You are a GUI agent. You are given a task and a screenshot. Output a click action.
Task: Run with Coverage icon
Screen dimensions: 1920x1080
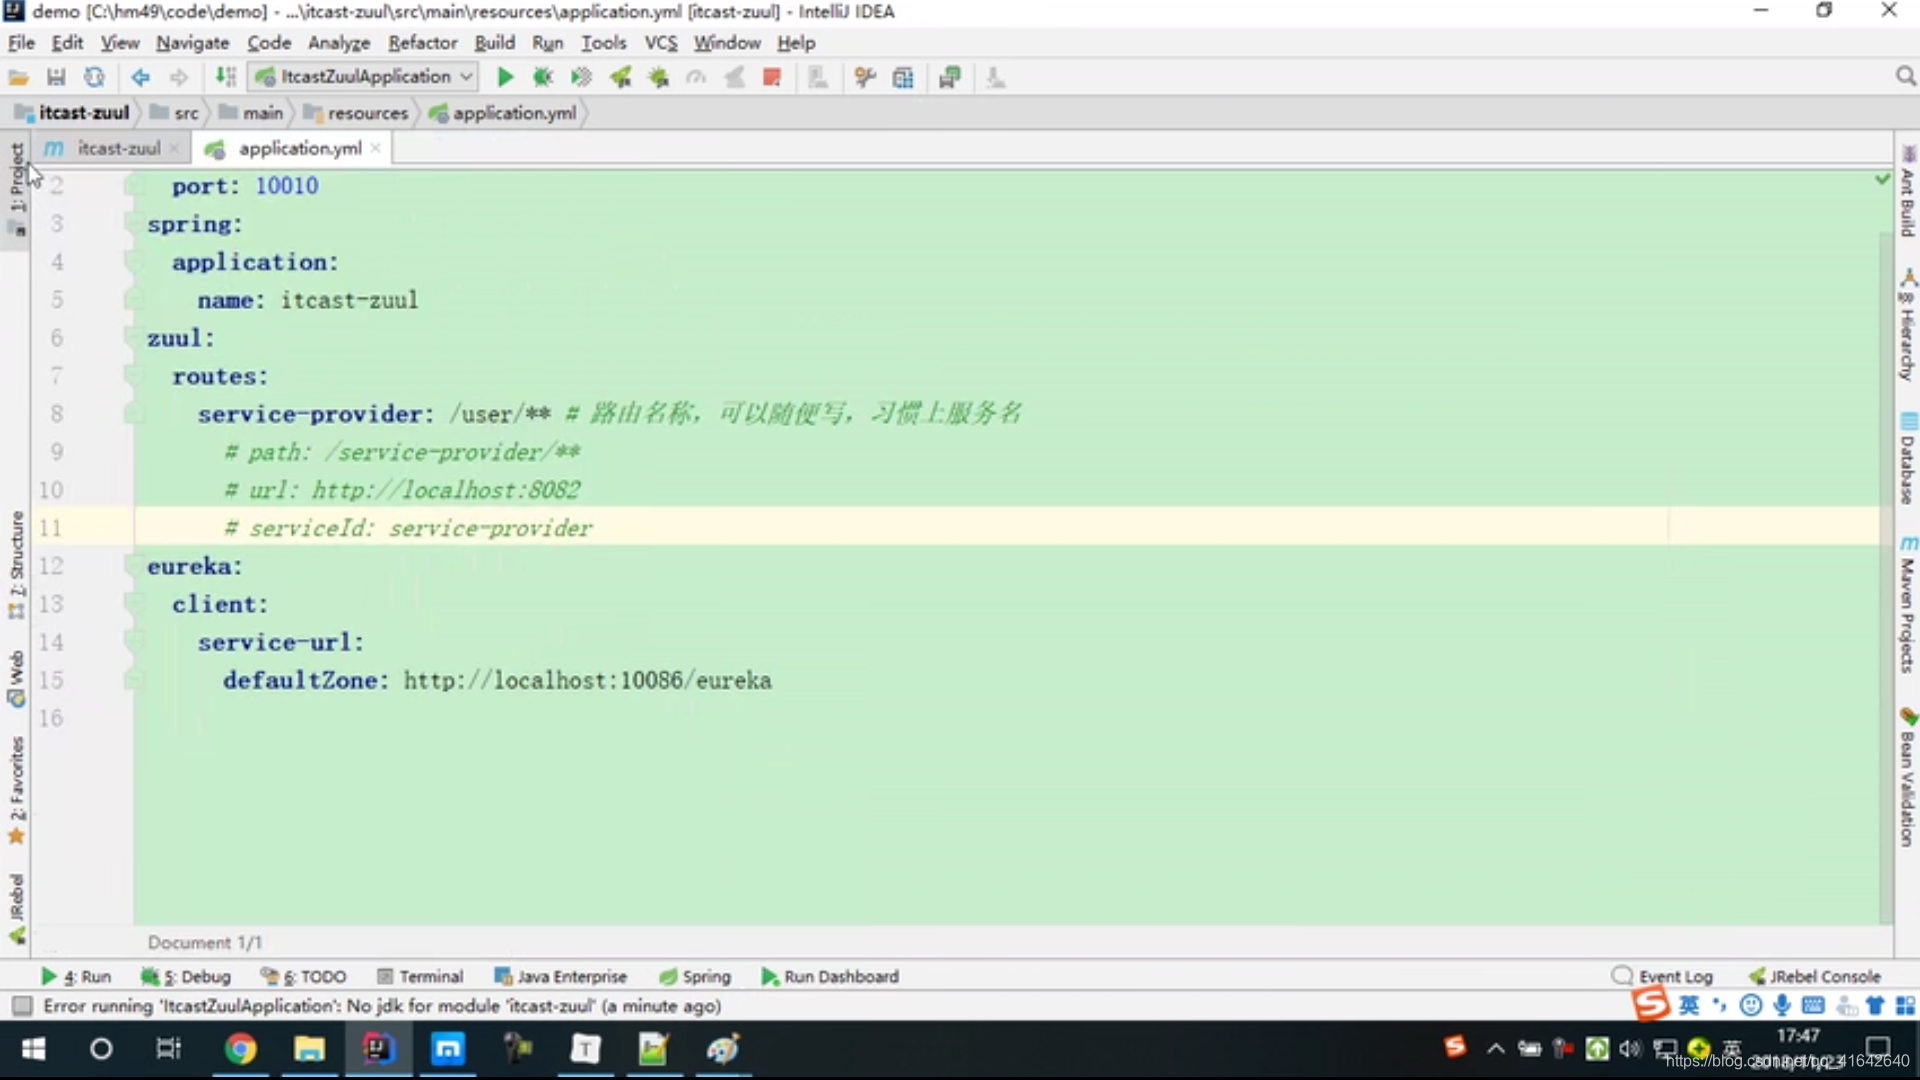click(x=581, y=77)
